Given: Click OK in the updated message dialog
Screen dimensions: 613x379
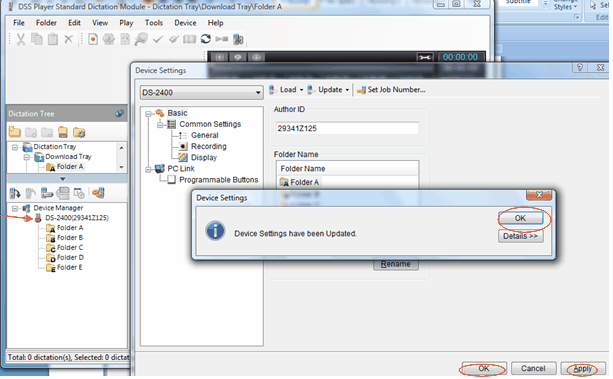Looking at the screenshot, I should point(520,218).
